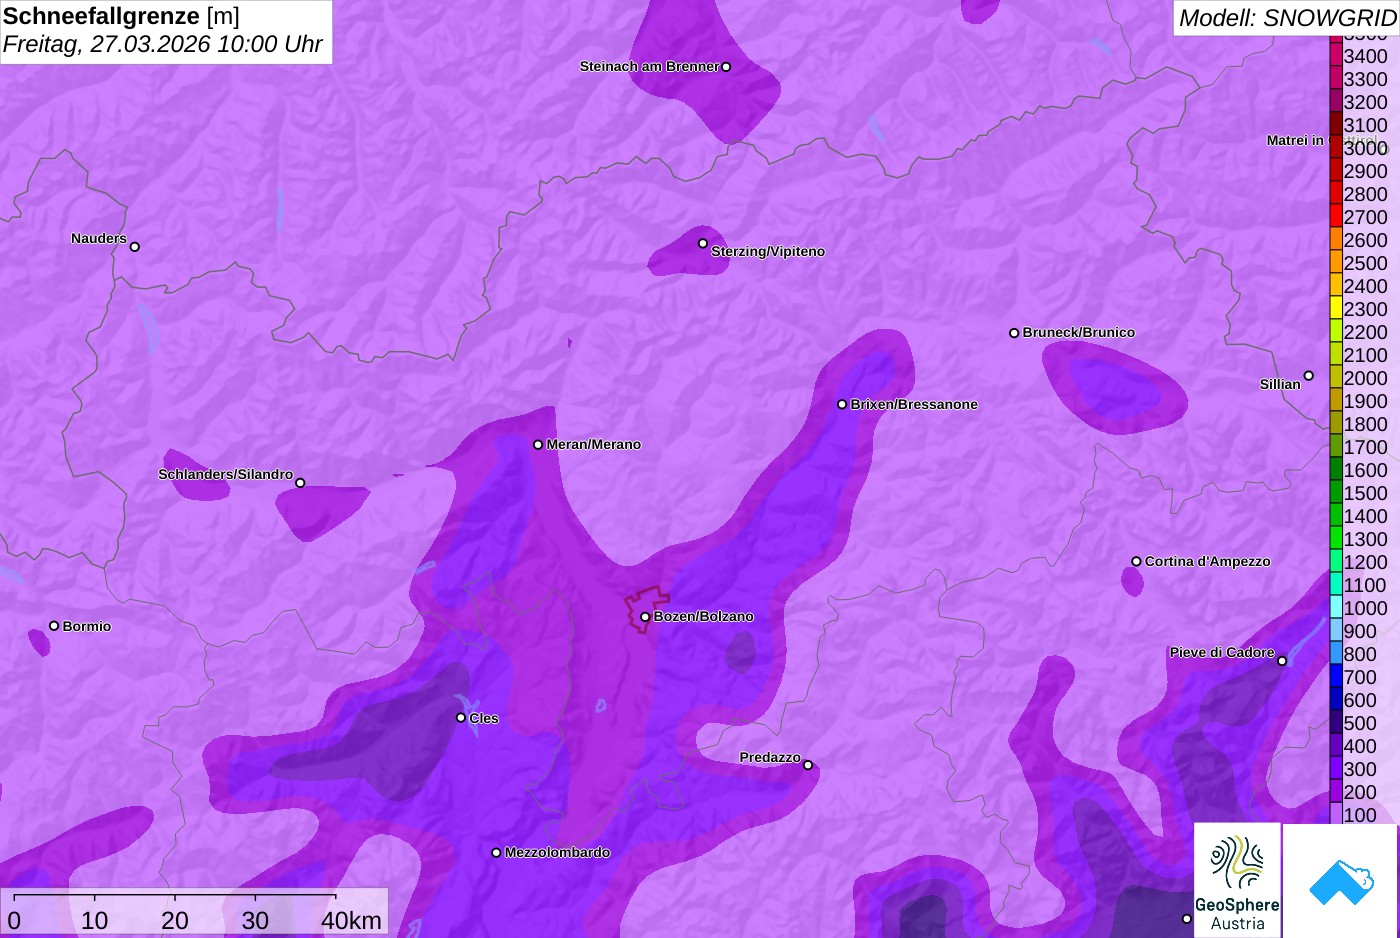Click the scale bar label "40km"
Image resolution: width=1400 pixels, height=938 pixels.
351,921
